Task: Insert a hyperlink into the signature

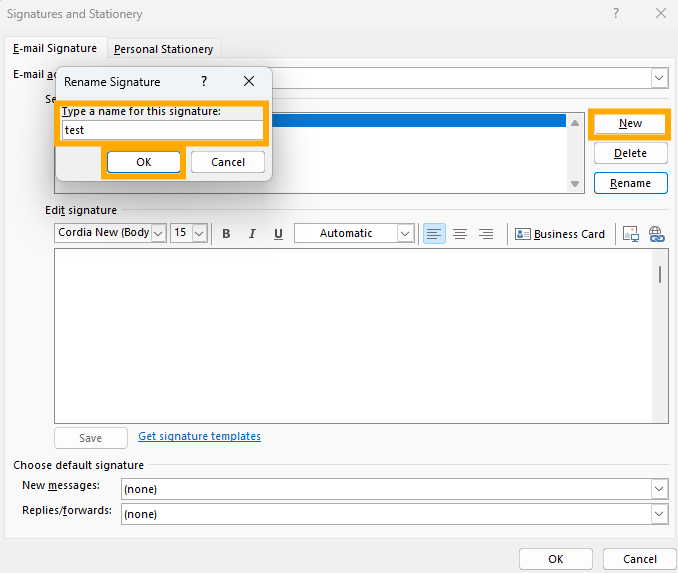Action: pyautogui.click(x=656, y=234)
